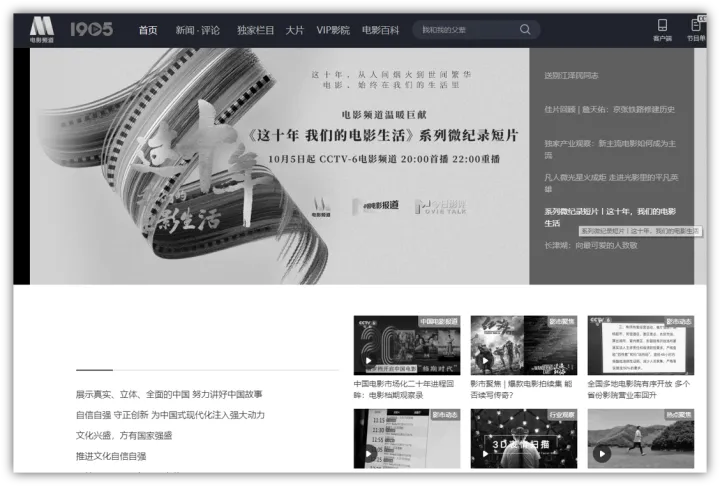Play the 影市聚焦 爆款电影拍续集 video

523,345
